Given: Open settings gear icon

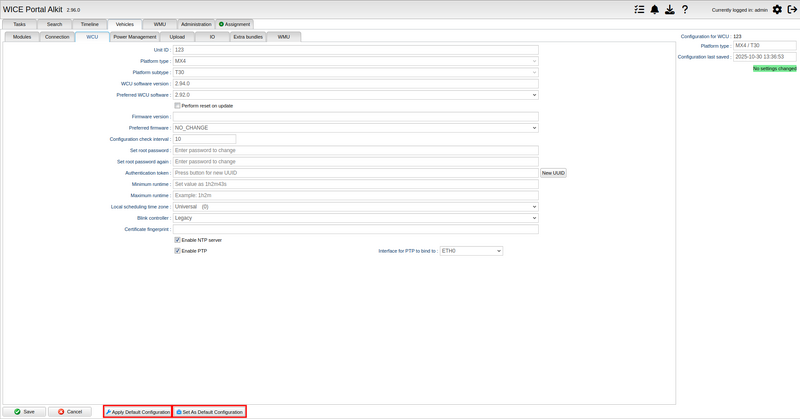Looking at the screenshot, I should tap(777, 9).
